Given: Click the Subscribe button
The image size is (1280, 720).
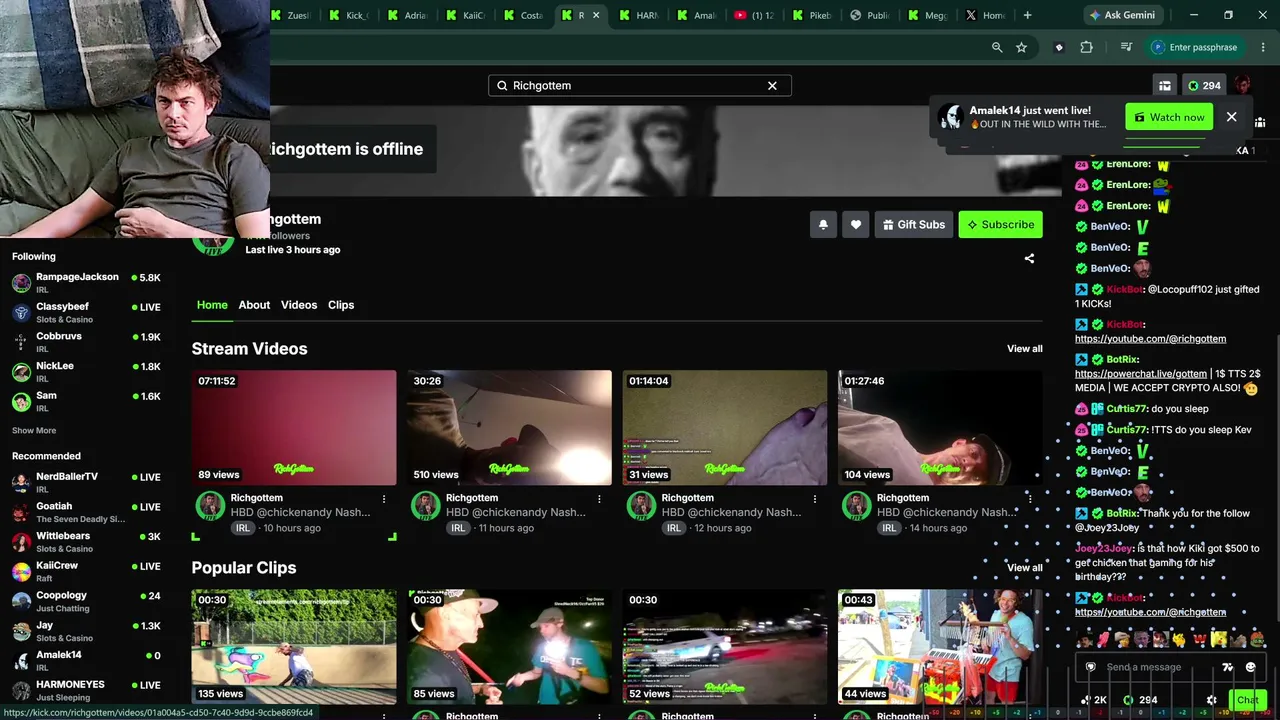Looking at the screenshot, I should (x=1000, y=225).
